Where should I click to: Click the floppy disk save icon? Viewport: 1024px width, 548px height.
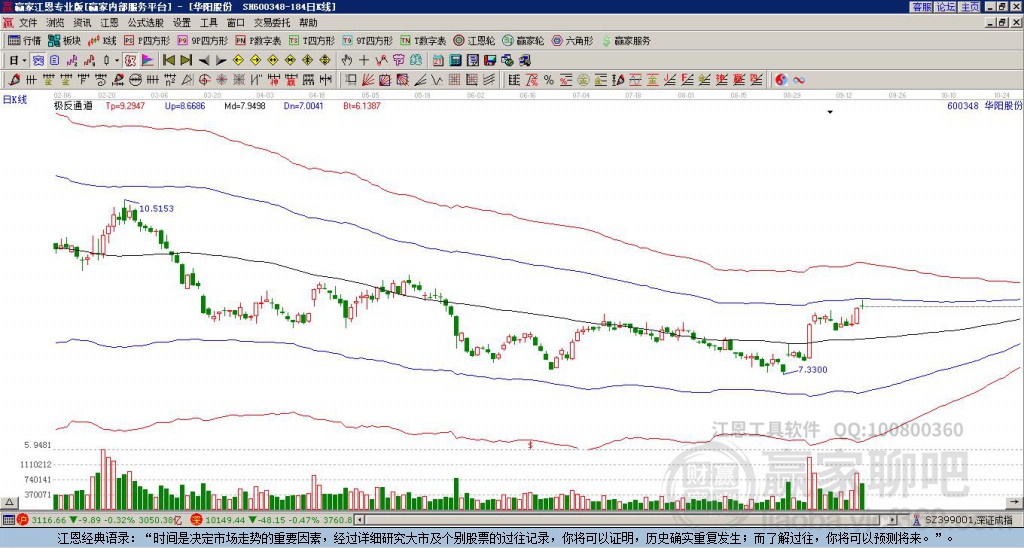(x=490, y=61)
